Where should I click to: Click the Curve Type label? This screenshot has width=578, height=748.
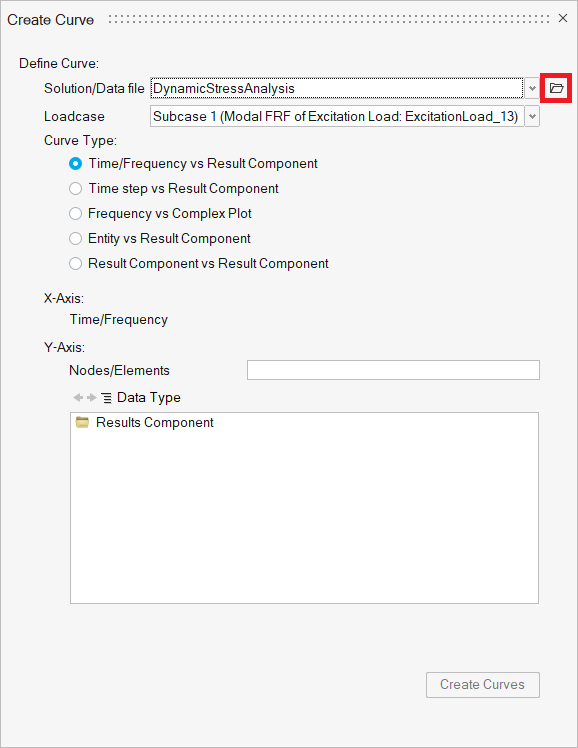[80, 140]
